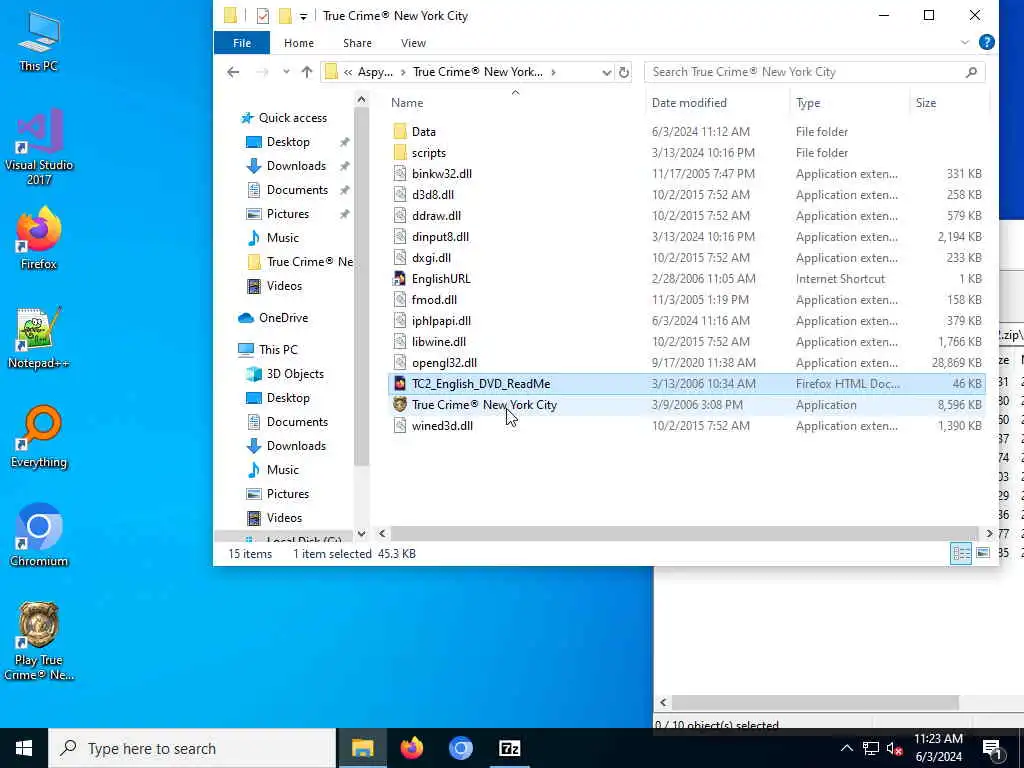Click the network tray icon
Screen dimensions: 1024x768
871,748
